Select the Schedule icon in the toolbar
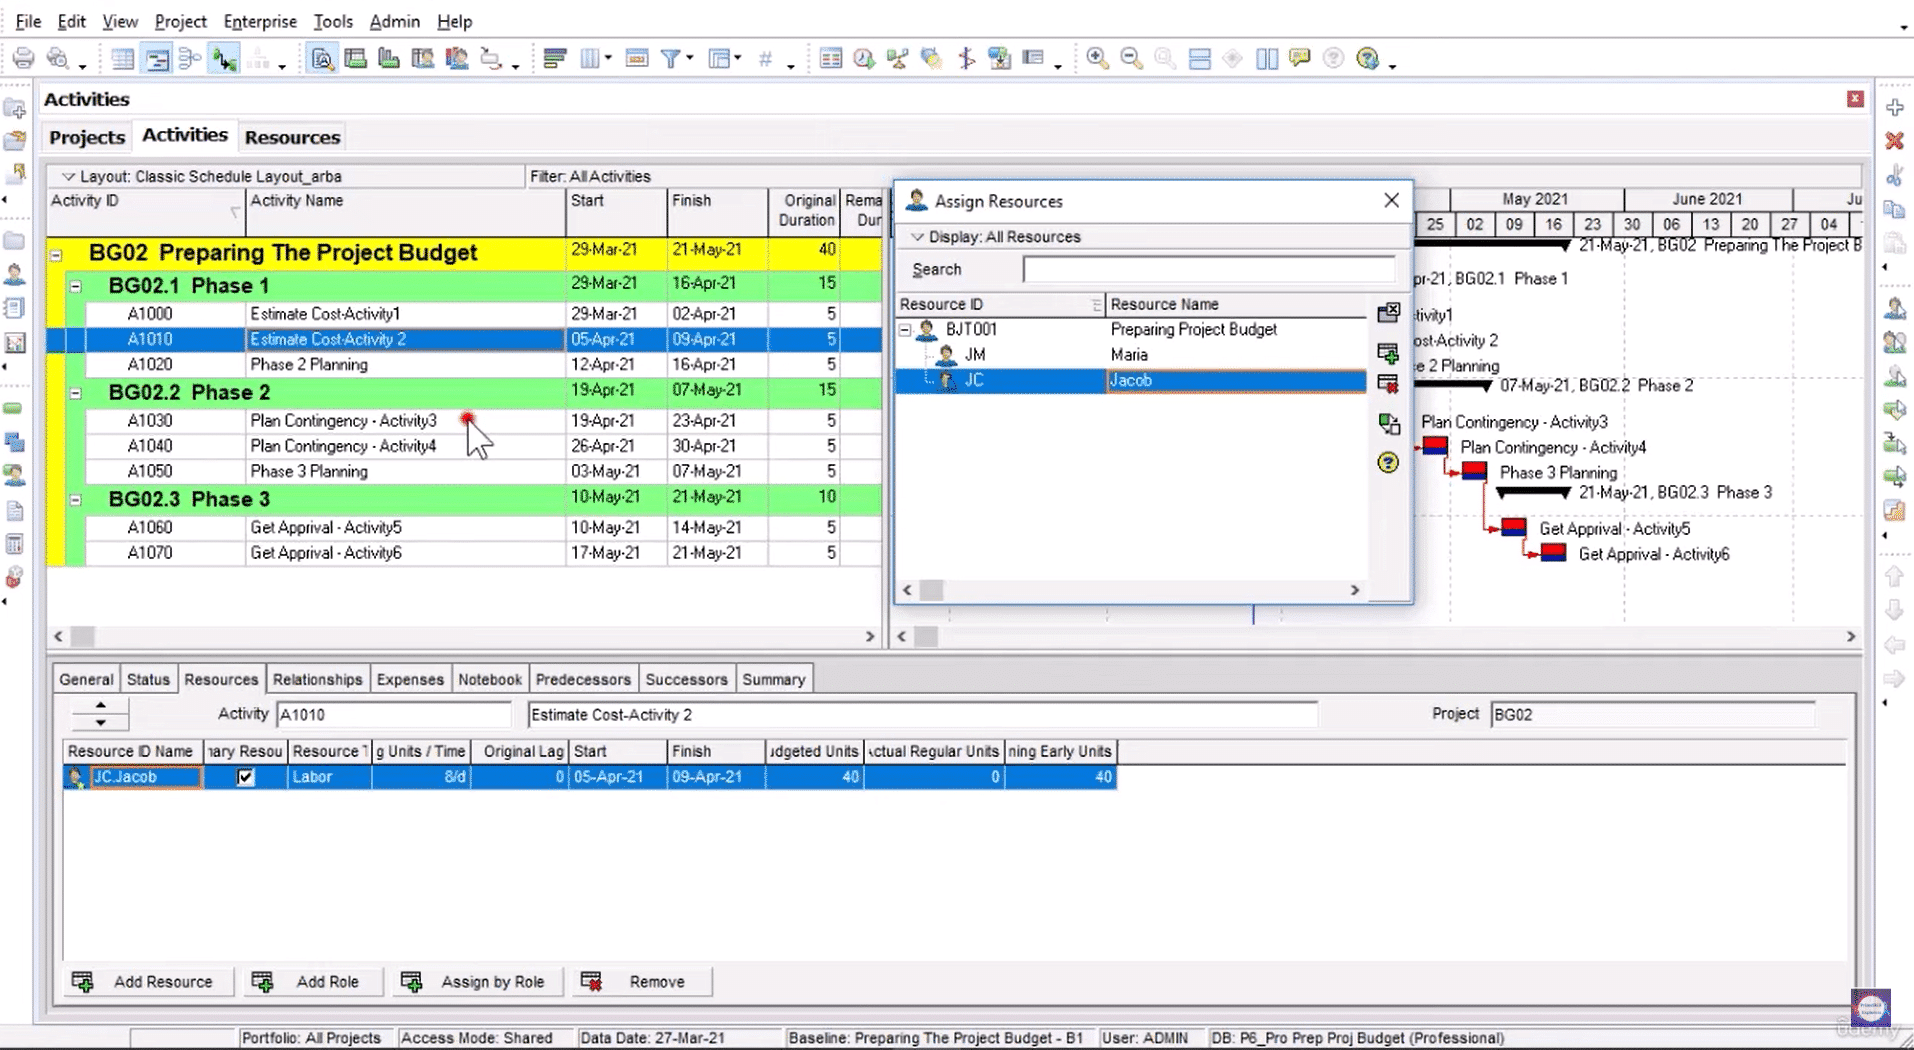This screenshot has height=1050, width=1914. coord(863,59)
